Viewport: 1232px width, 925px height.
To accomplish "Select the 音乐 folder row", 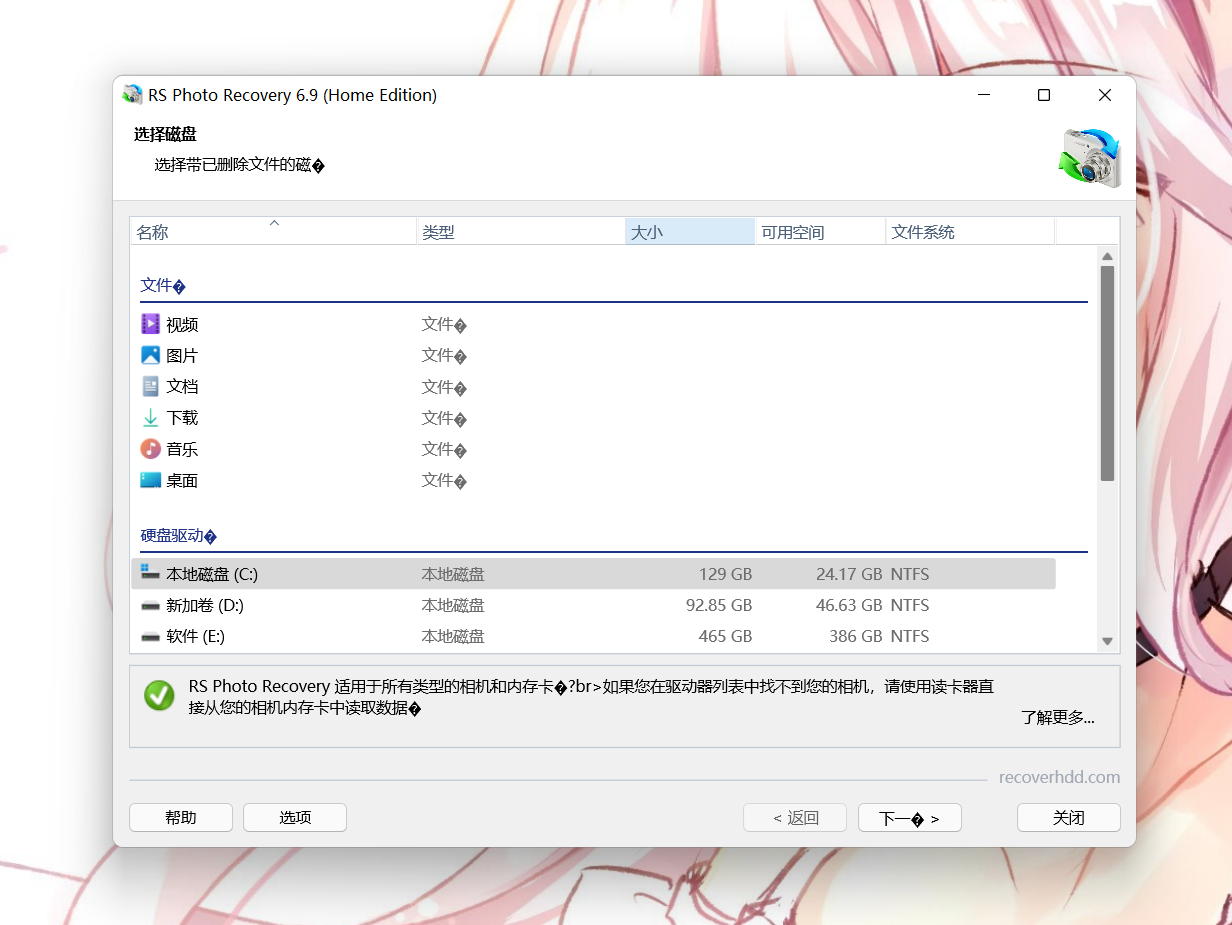I will pos(593,449).
